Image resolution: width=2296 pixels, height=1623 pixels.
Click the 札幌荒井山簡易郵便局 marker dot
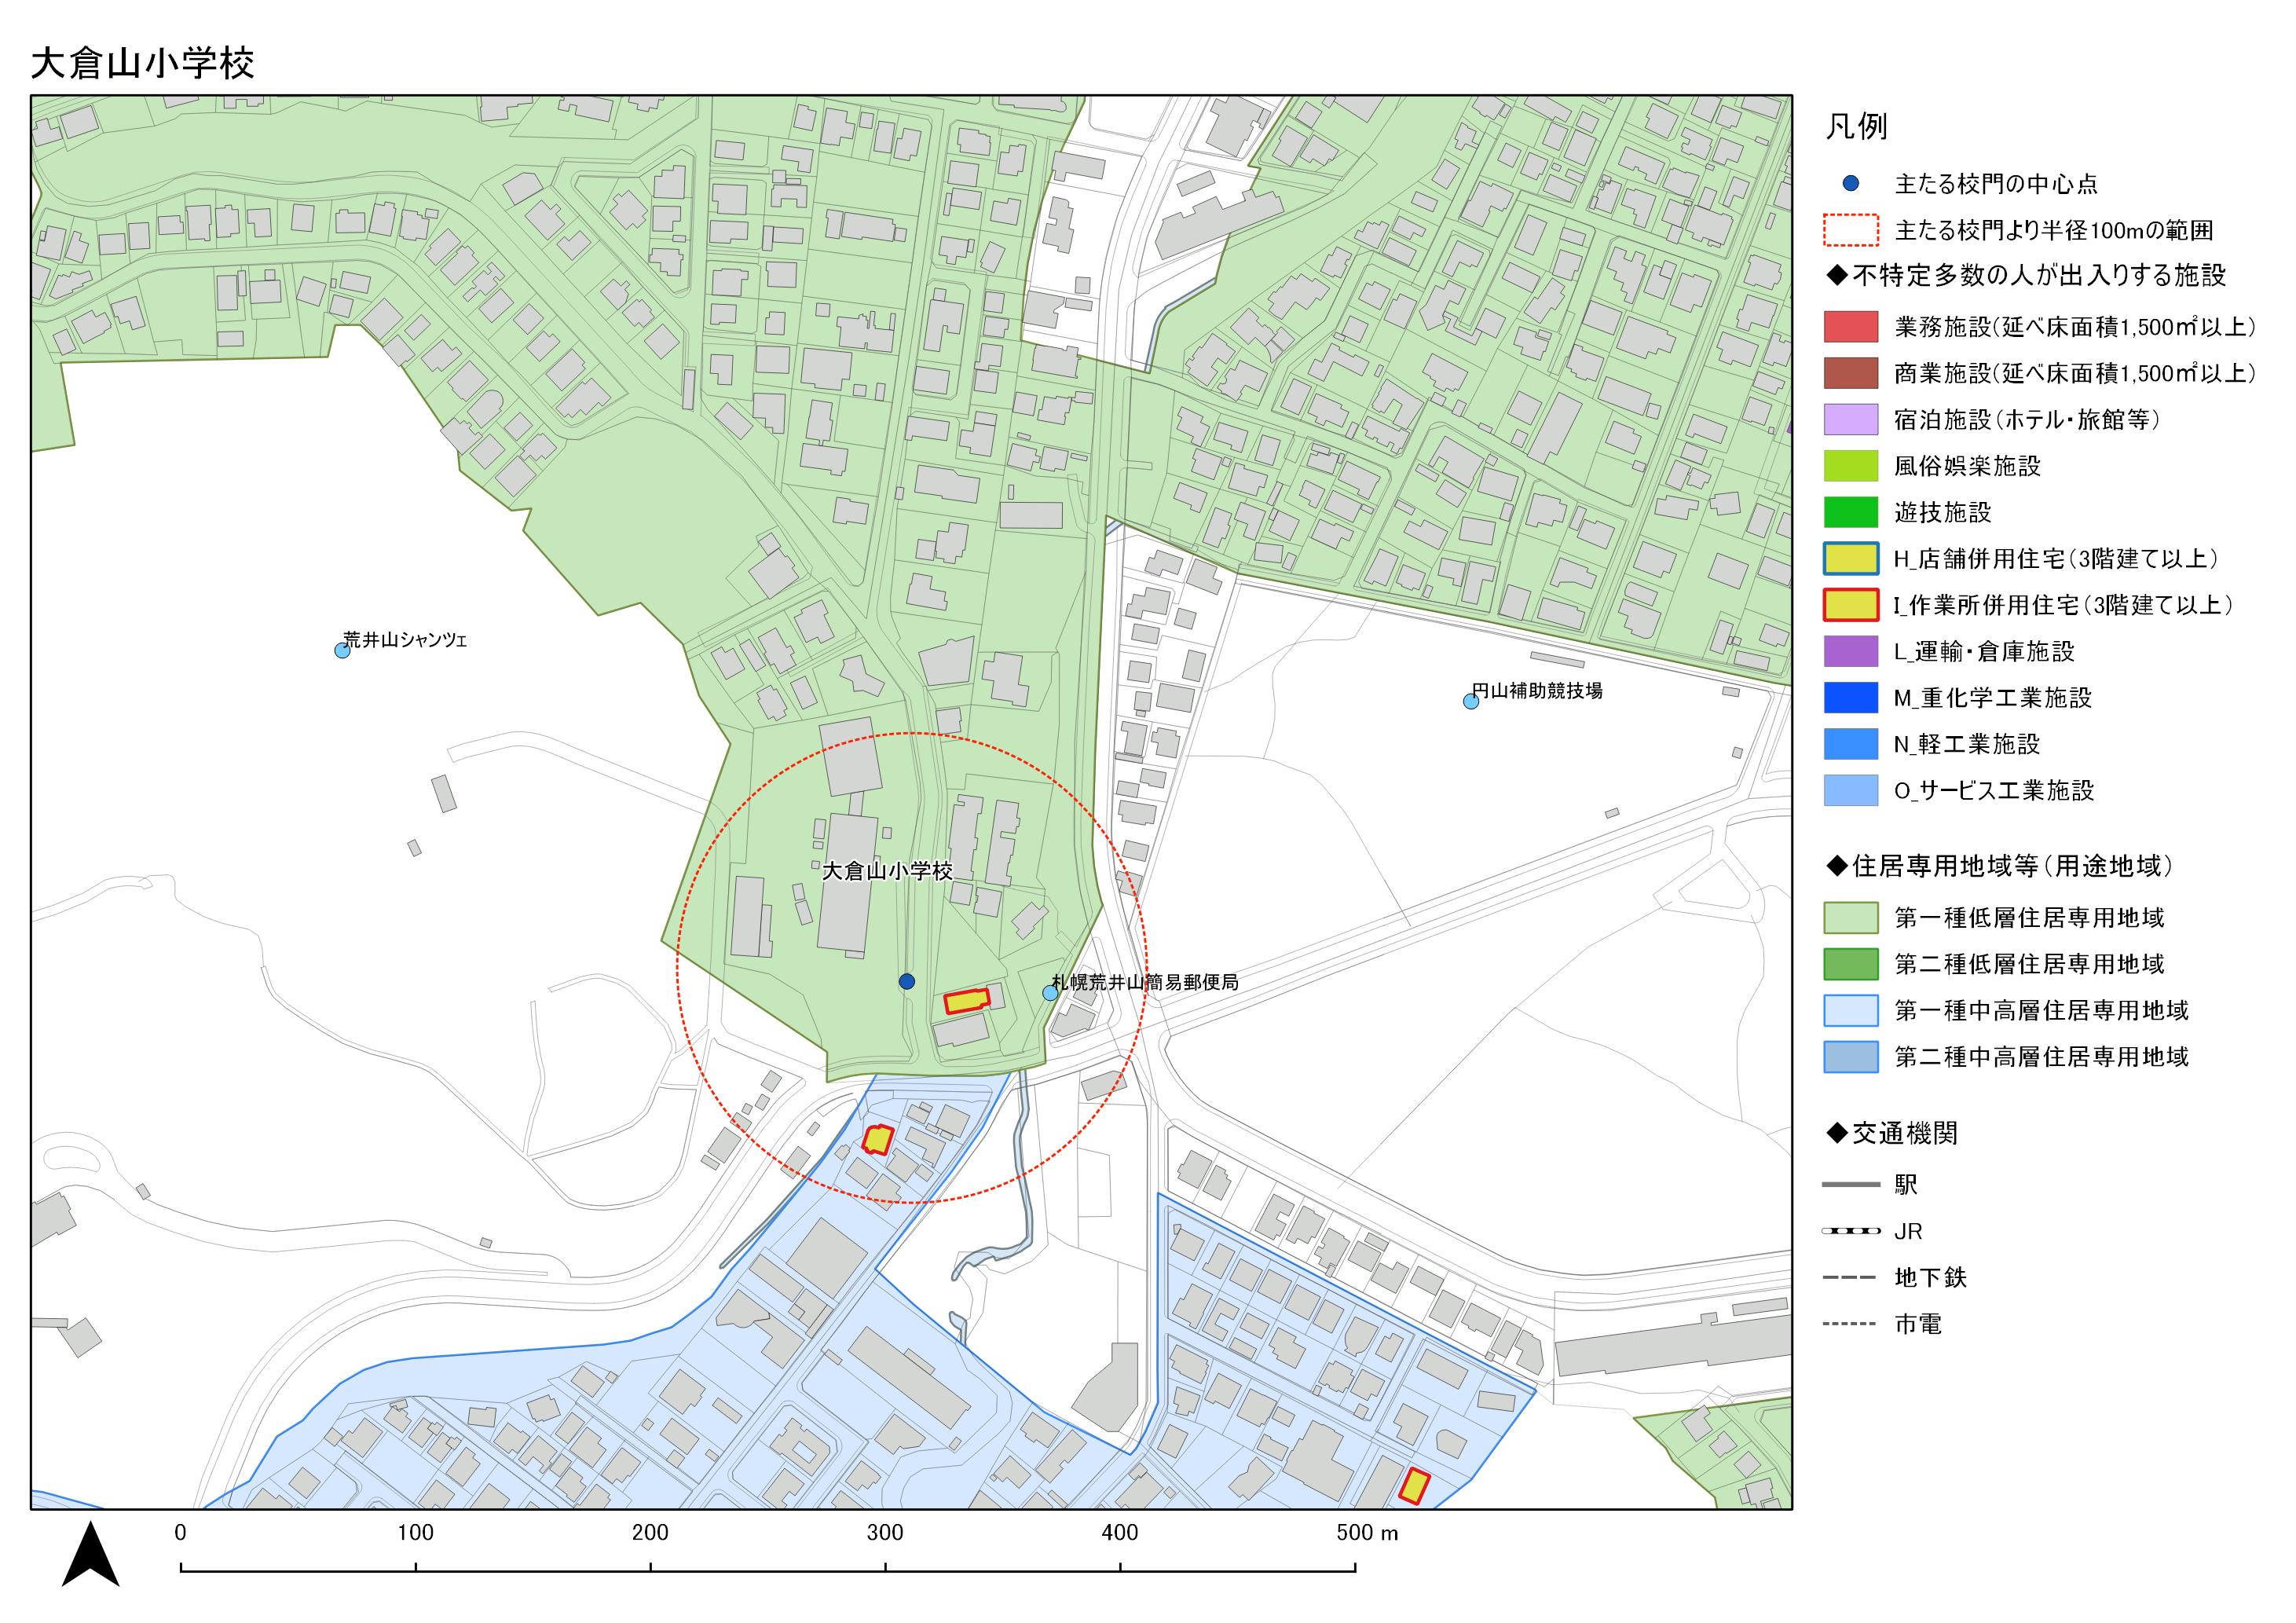[1049, 992]
